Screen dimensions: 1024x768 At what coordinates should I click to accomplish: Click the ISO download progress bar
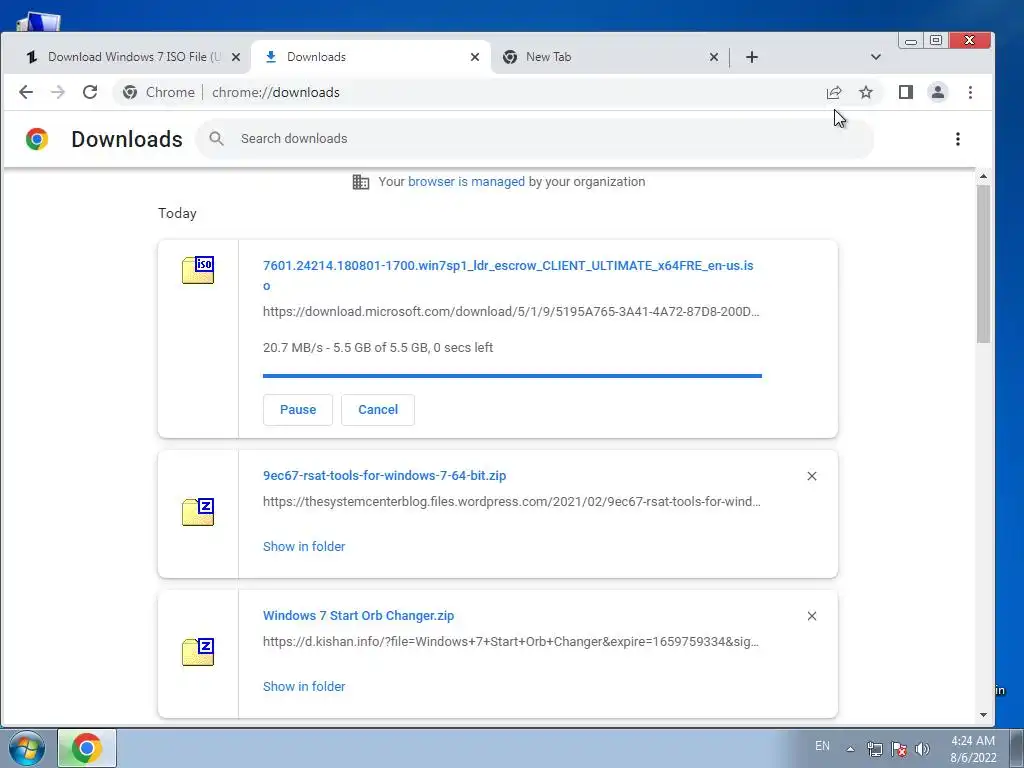(512, 376)
